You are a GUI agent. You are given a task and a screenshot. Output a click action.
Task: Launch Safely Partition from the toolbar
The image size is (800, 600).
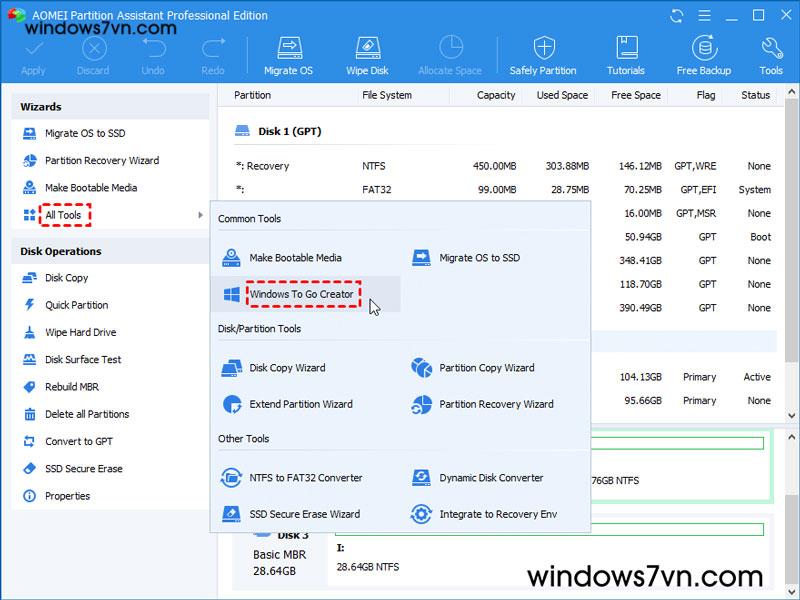[x=541, y=54]
